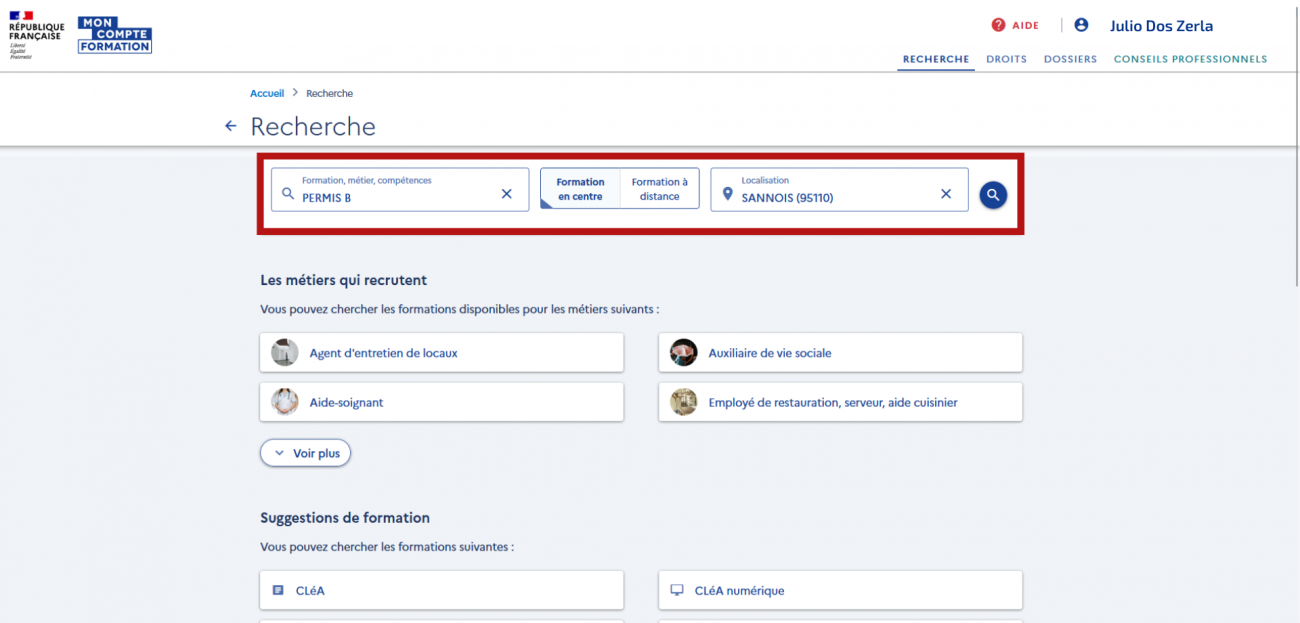This screenshot has width=1300, height=623.
Task: Choose Employé de restauration, serveur, aide cuisinier
Action: click(841, 402)
